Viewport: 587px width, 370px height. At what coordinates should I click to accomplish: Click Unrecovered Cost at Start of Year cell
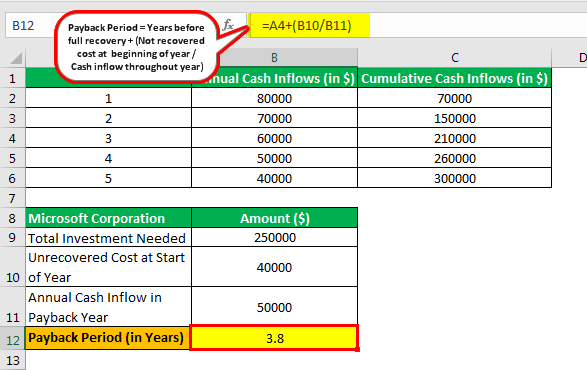pyautogui.click(x=108, y=267)
